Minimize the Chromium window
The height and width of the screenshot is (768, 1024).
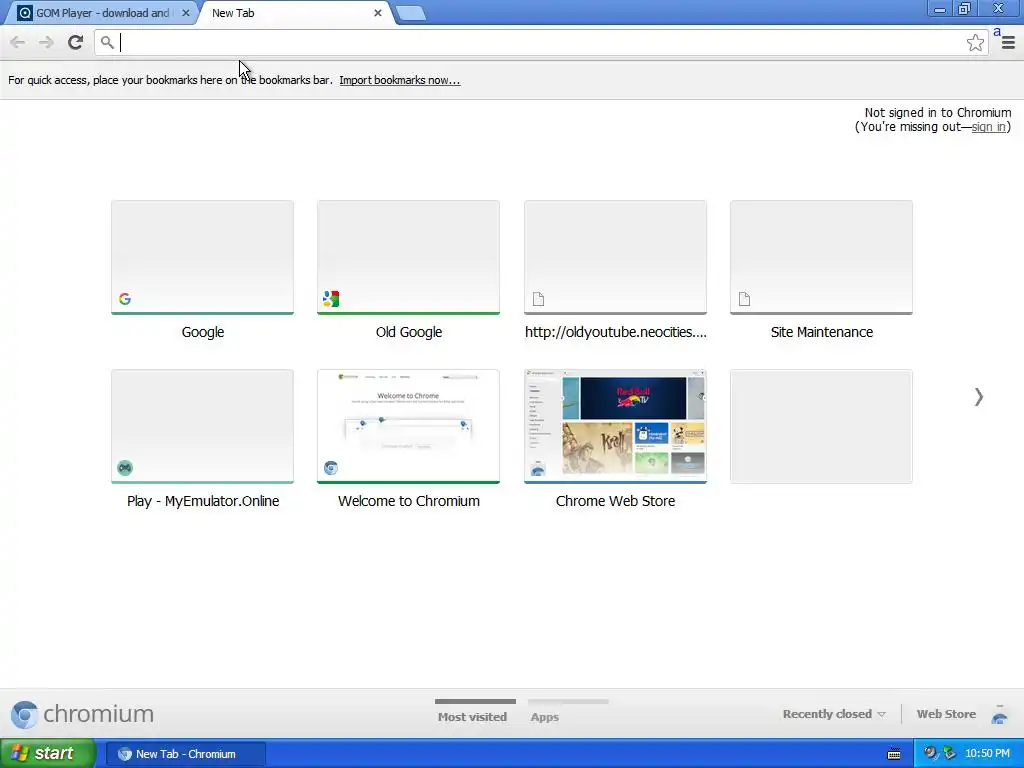pos(939,8)
